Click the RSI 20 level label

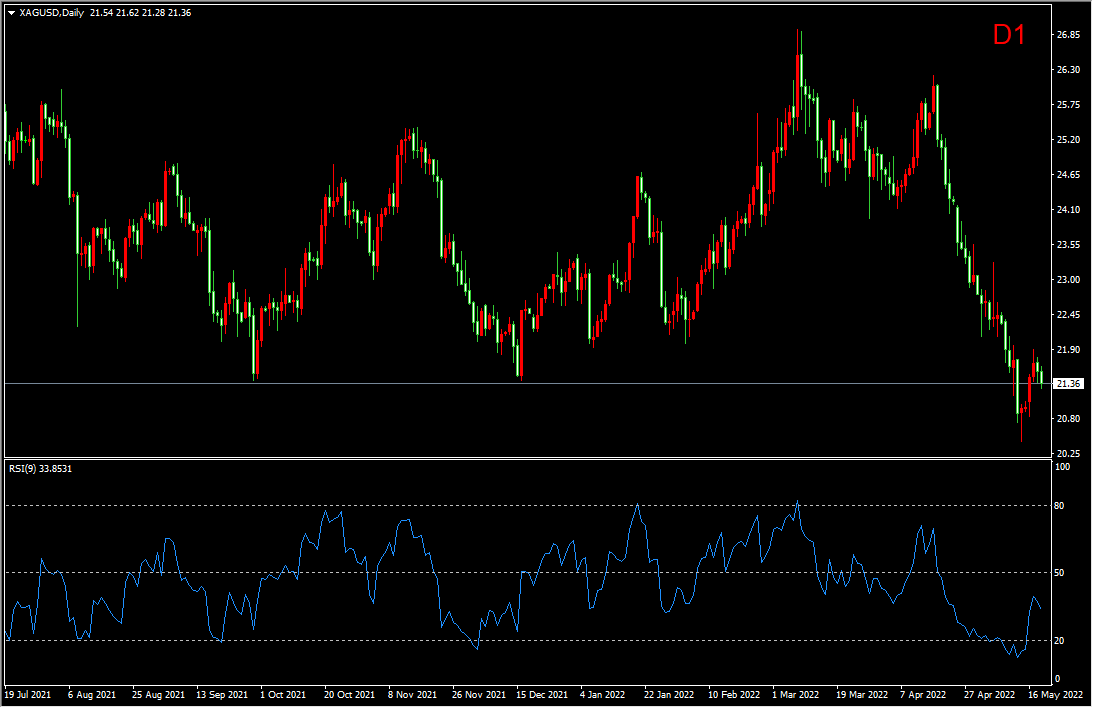coord(1060,640)
